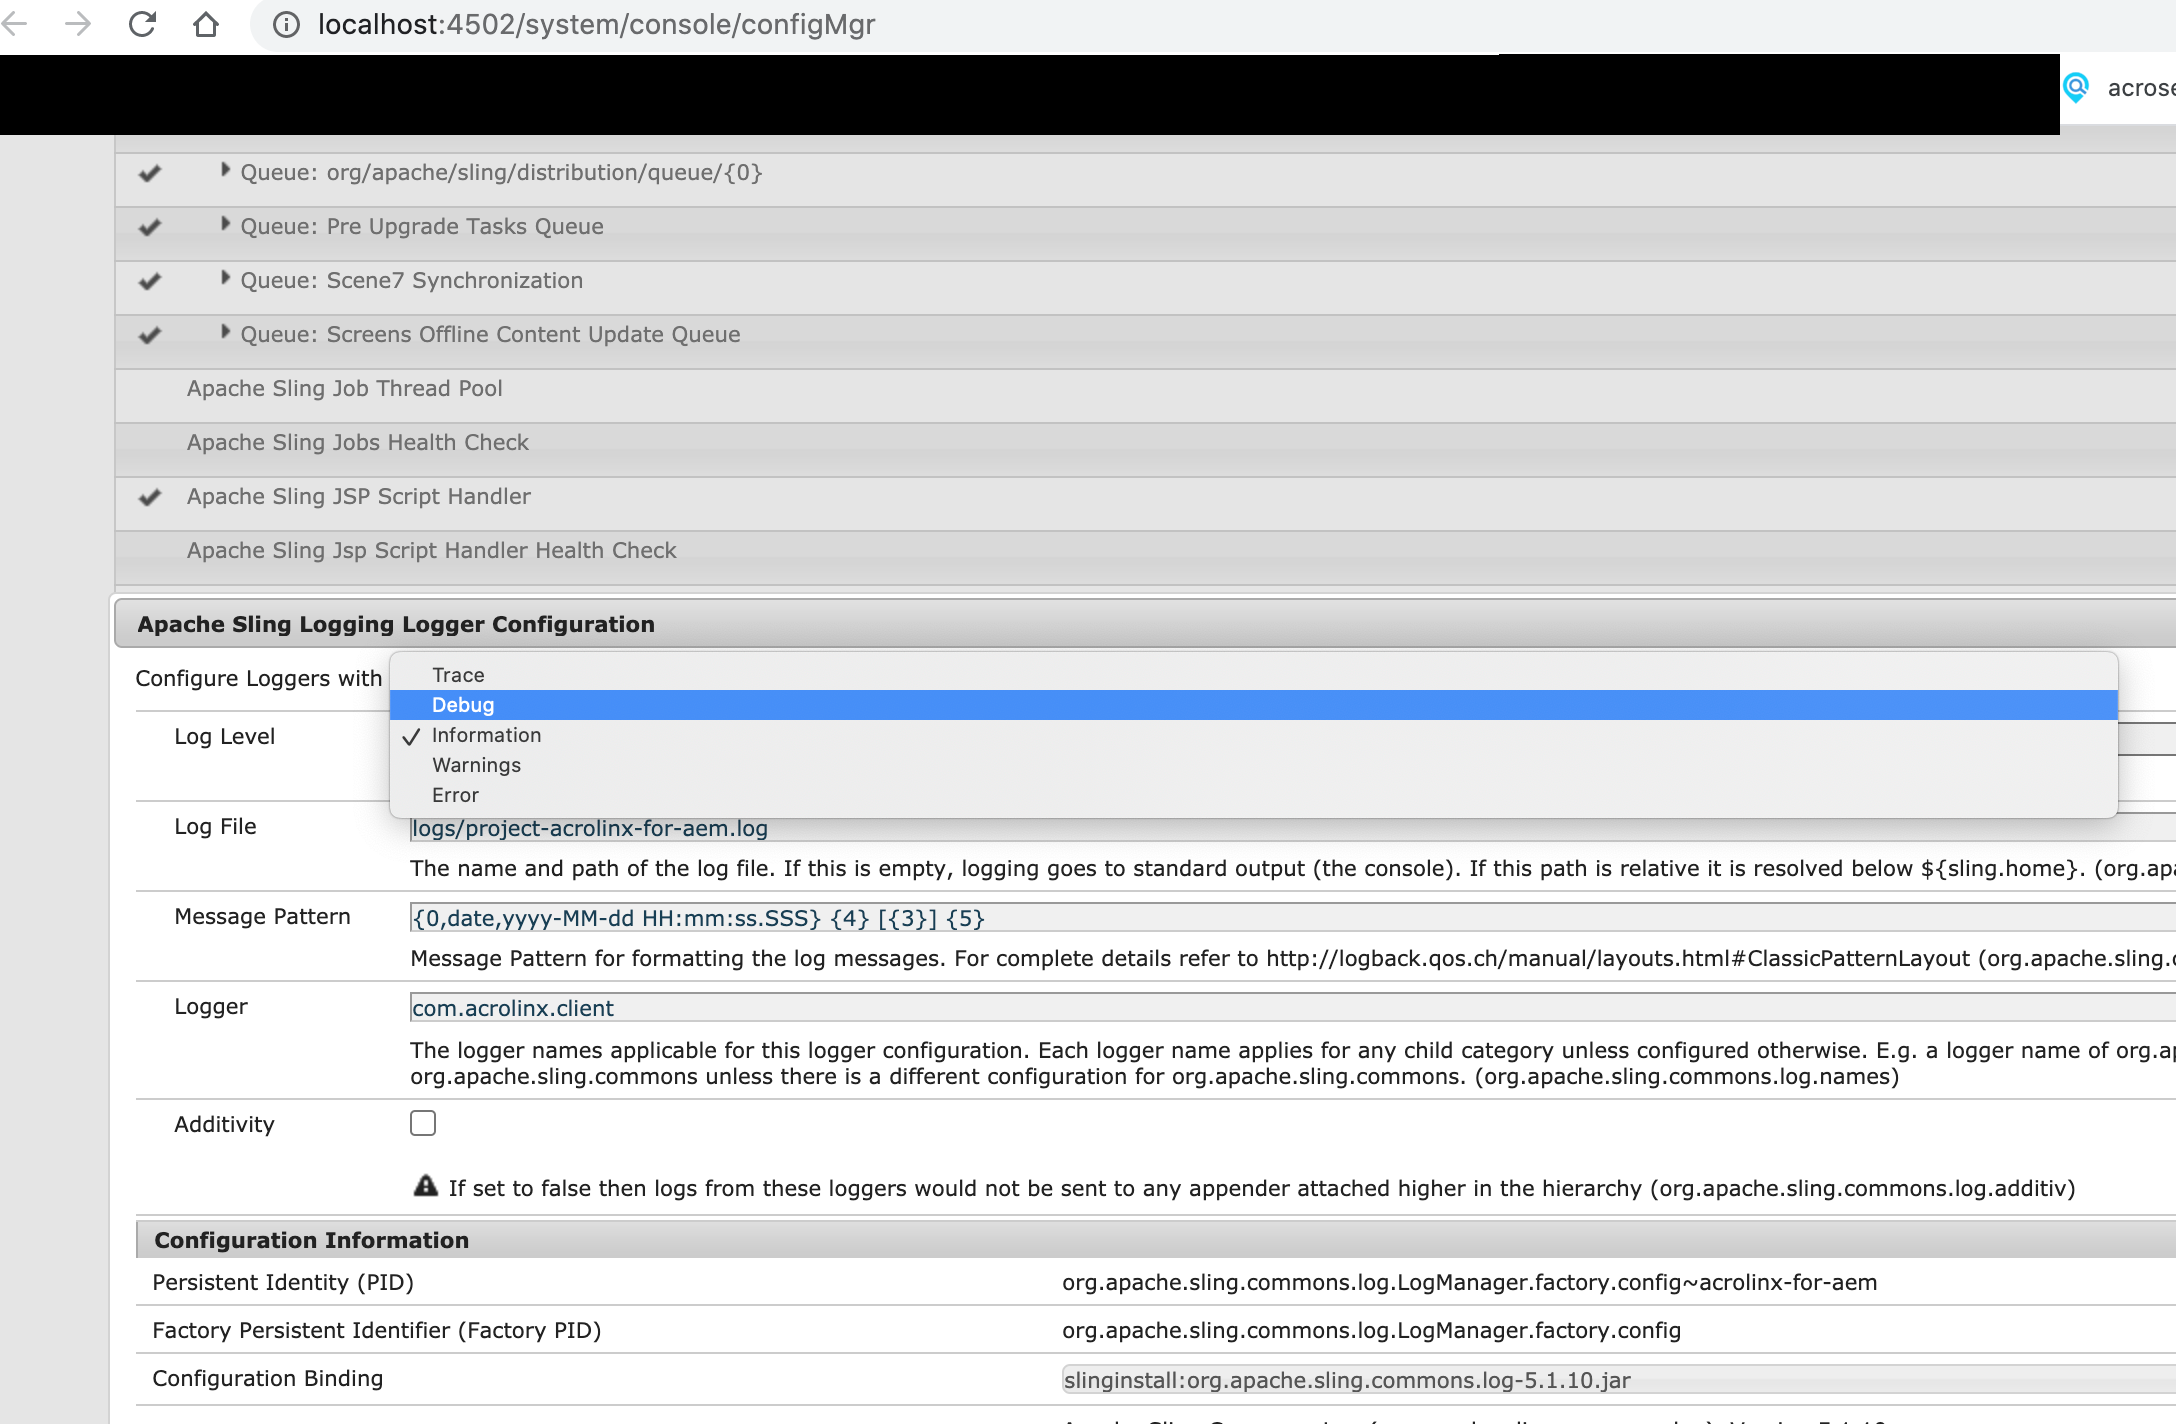Image resolution: width=2176 pixels, height=1424 pixels.
Task: Reload the page with the refresh icon
Action: pos(143,24)
